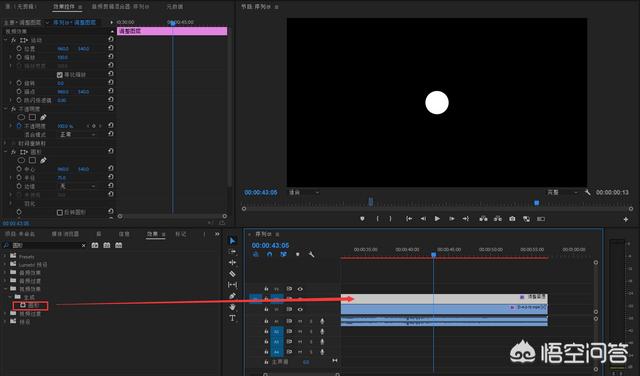Toggle linked selection in timeline

283,254
